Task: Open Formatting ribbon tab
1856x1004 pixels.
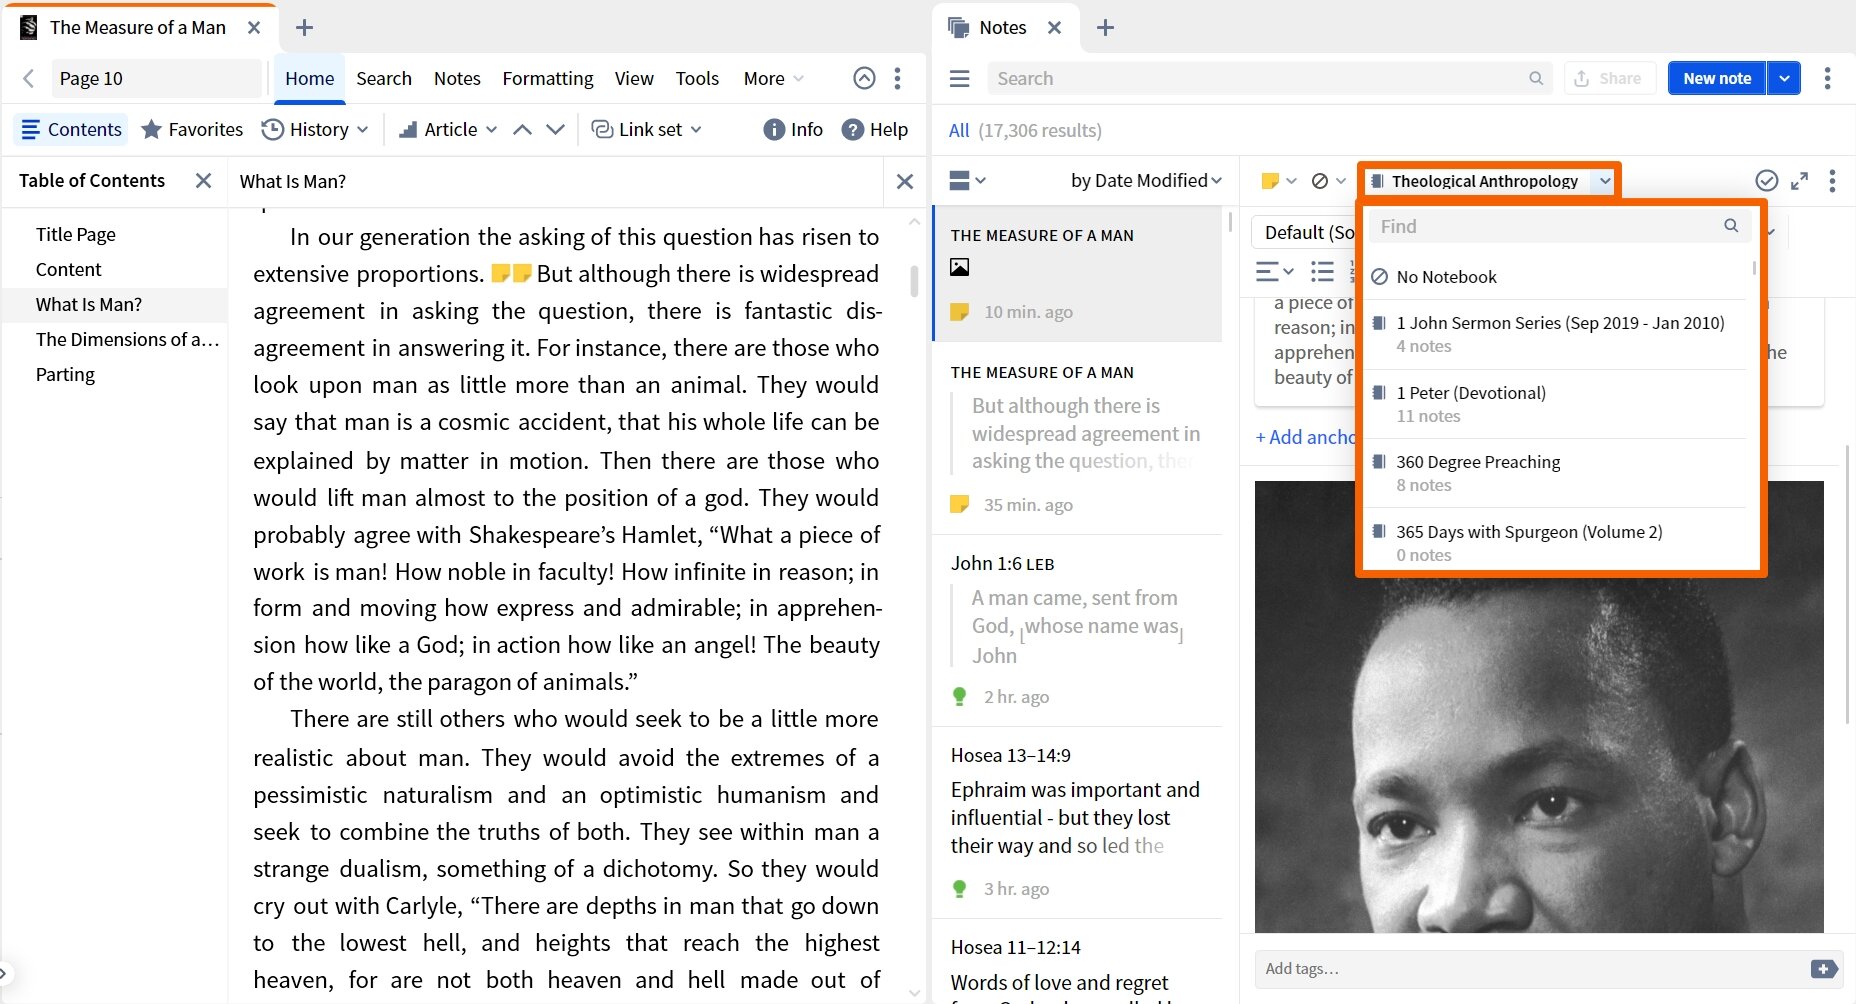Action: click(548, 78)
